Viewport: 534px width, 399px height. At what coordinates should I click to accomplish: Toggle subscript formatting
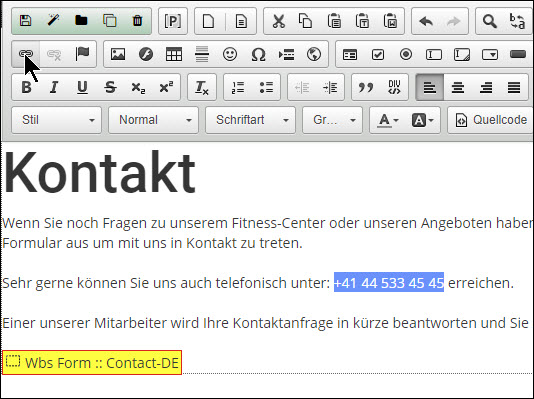click(x=138, y=88)
